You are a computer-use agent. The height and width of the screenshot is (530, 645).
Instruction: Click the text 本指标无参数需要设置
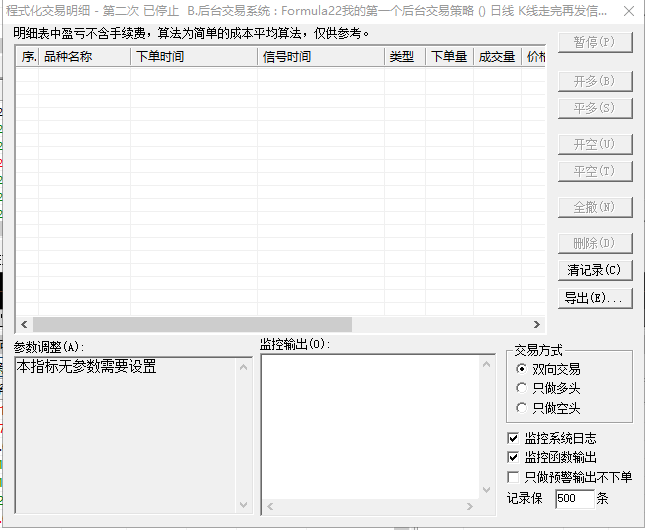(86, 366)
